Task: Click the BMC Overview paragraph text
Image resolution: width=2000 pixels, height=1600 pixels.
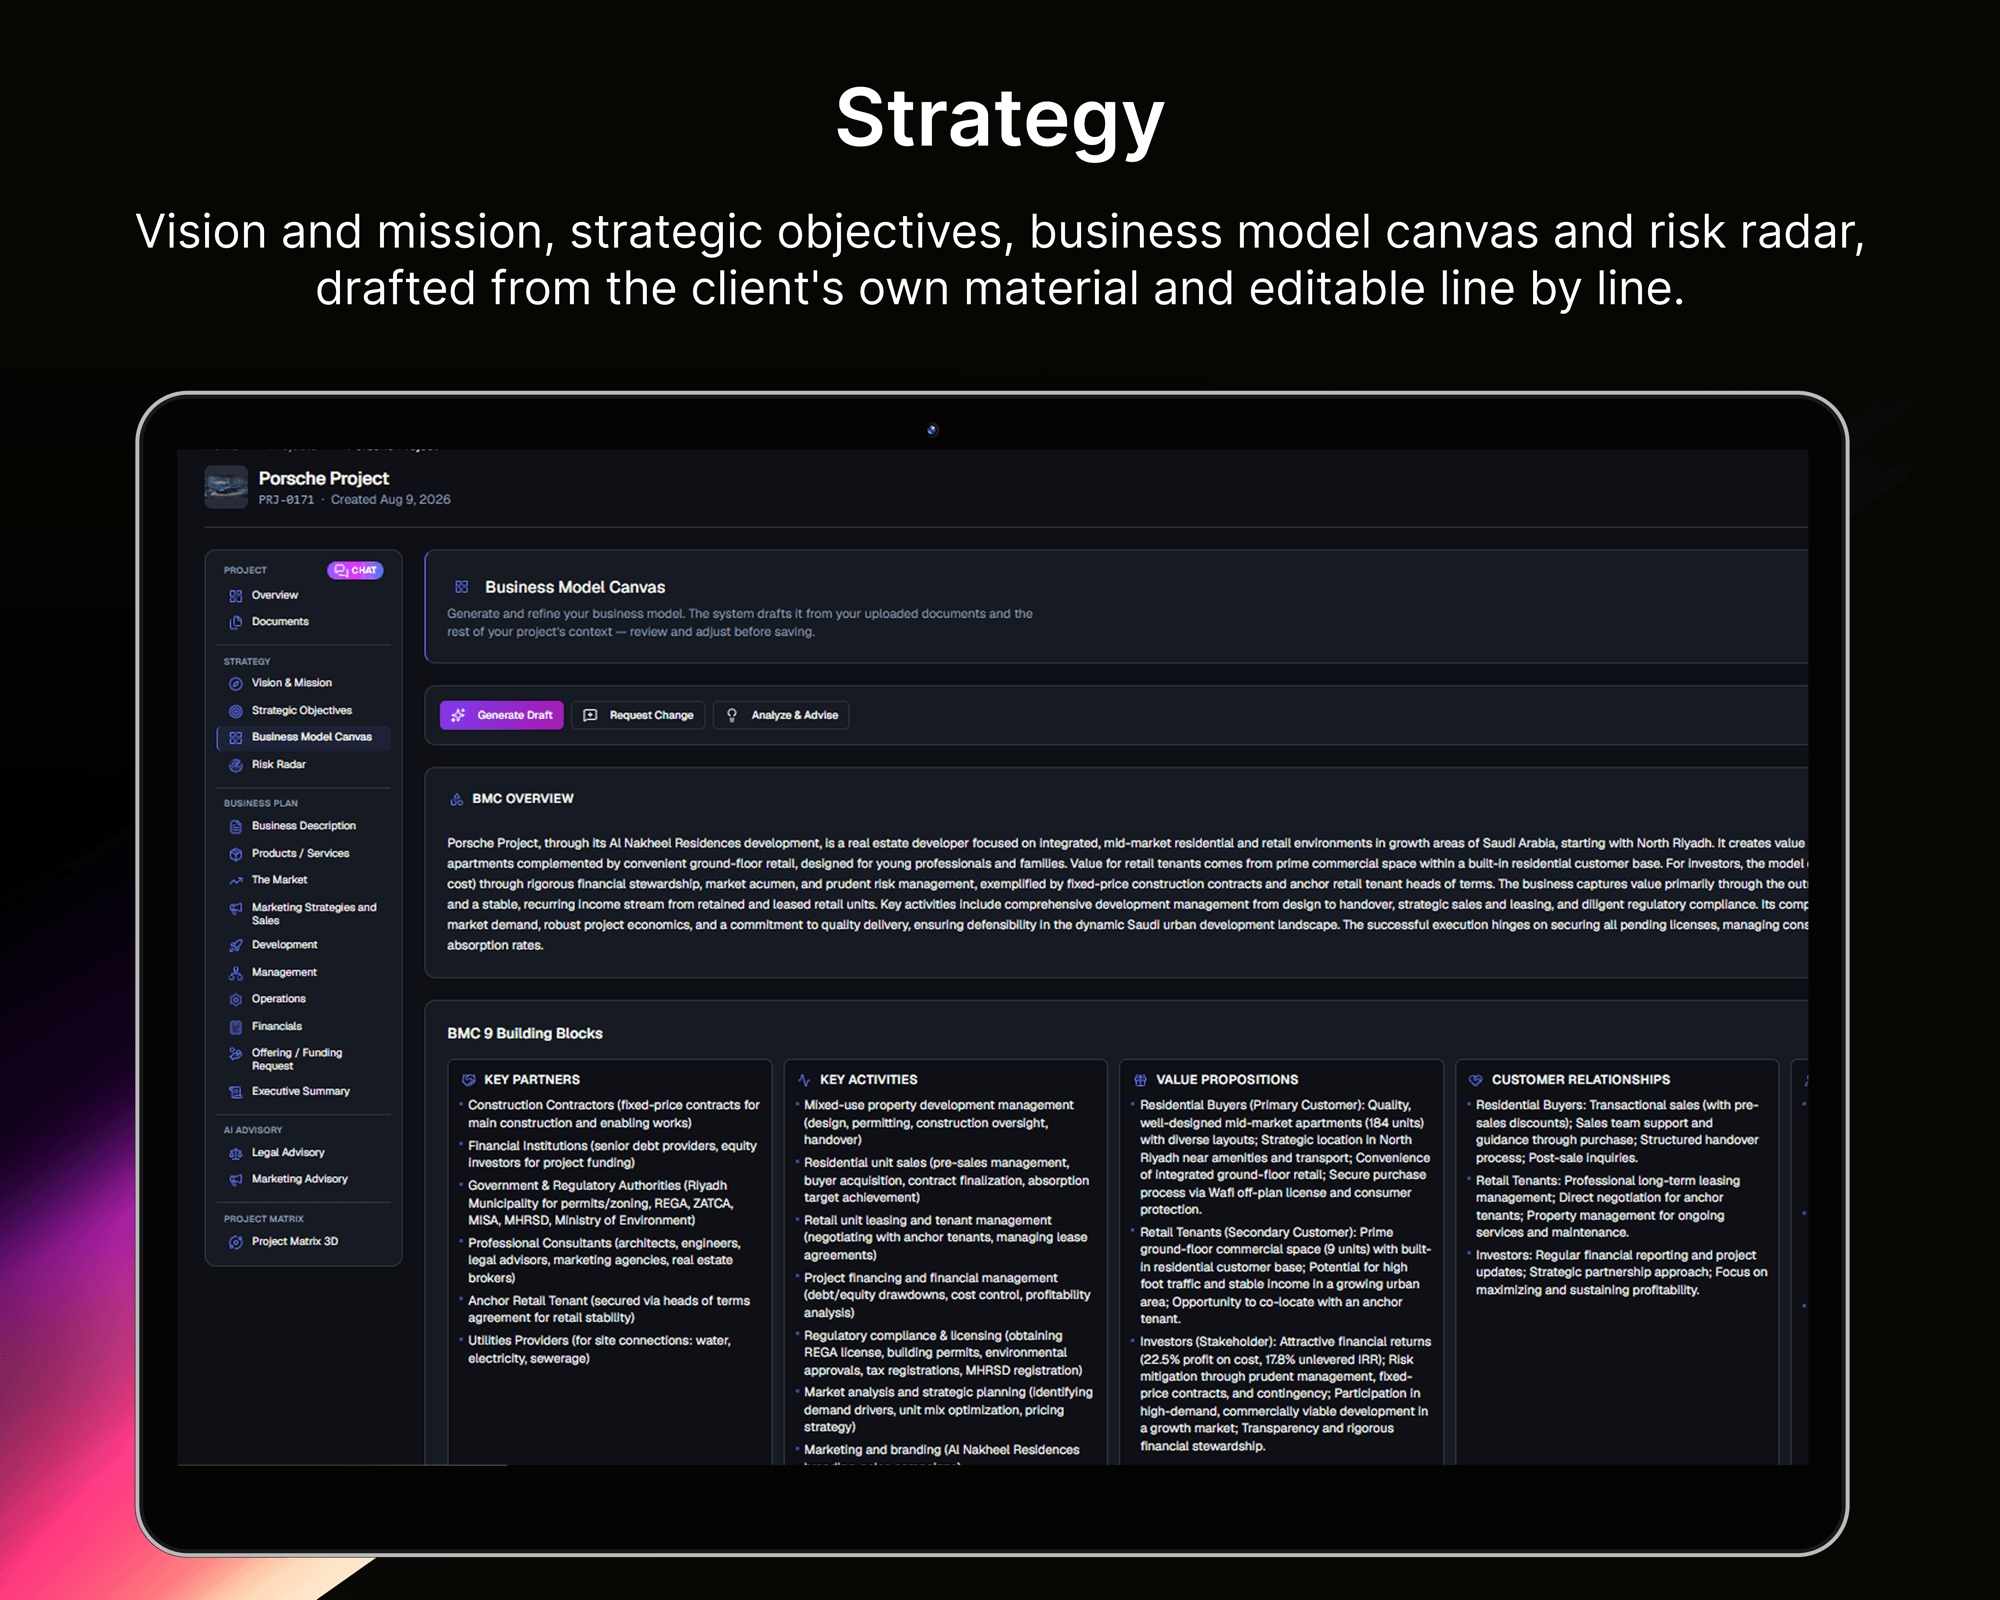Action: [1127, 895]
